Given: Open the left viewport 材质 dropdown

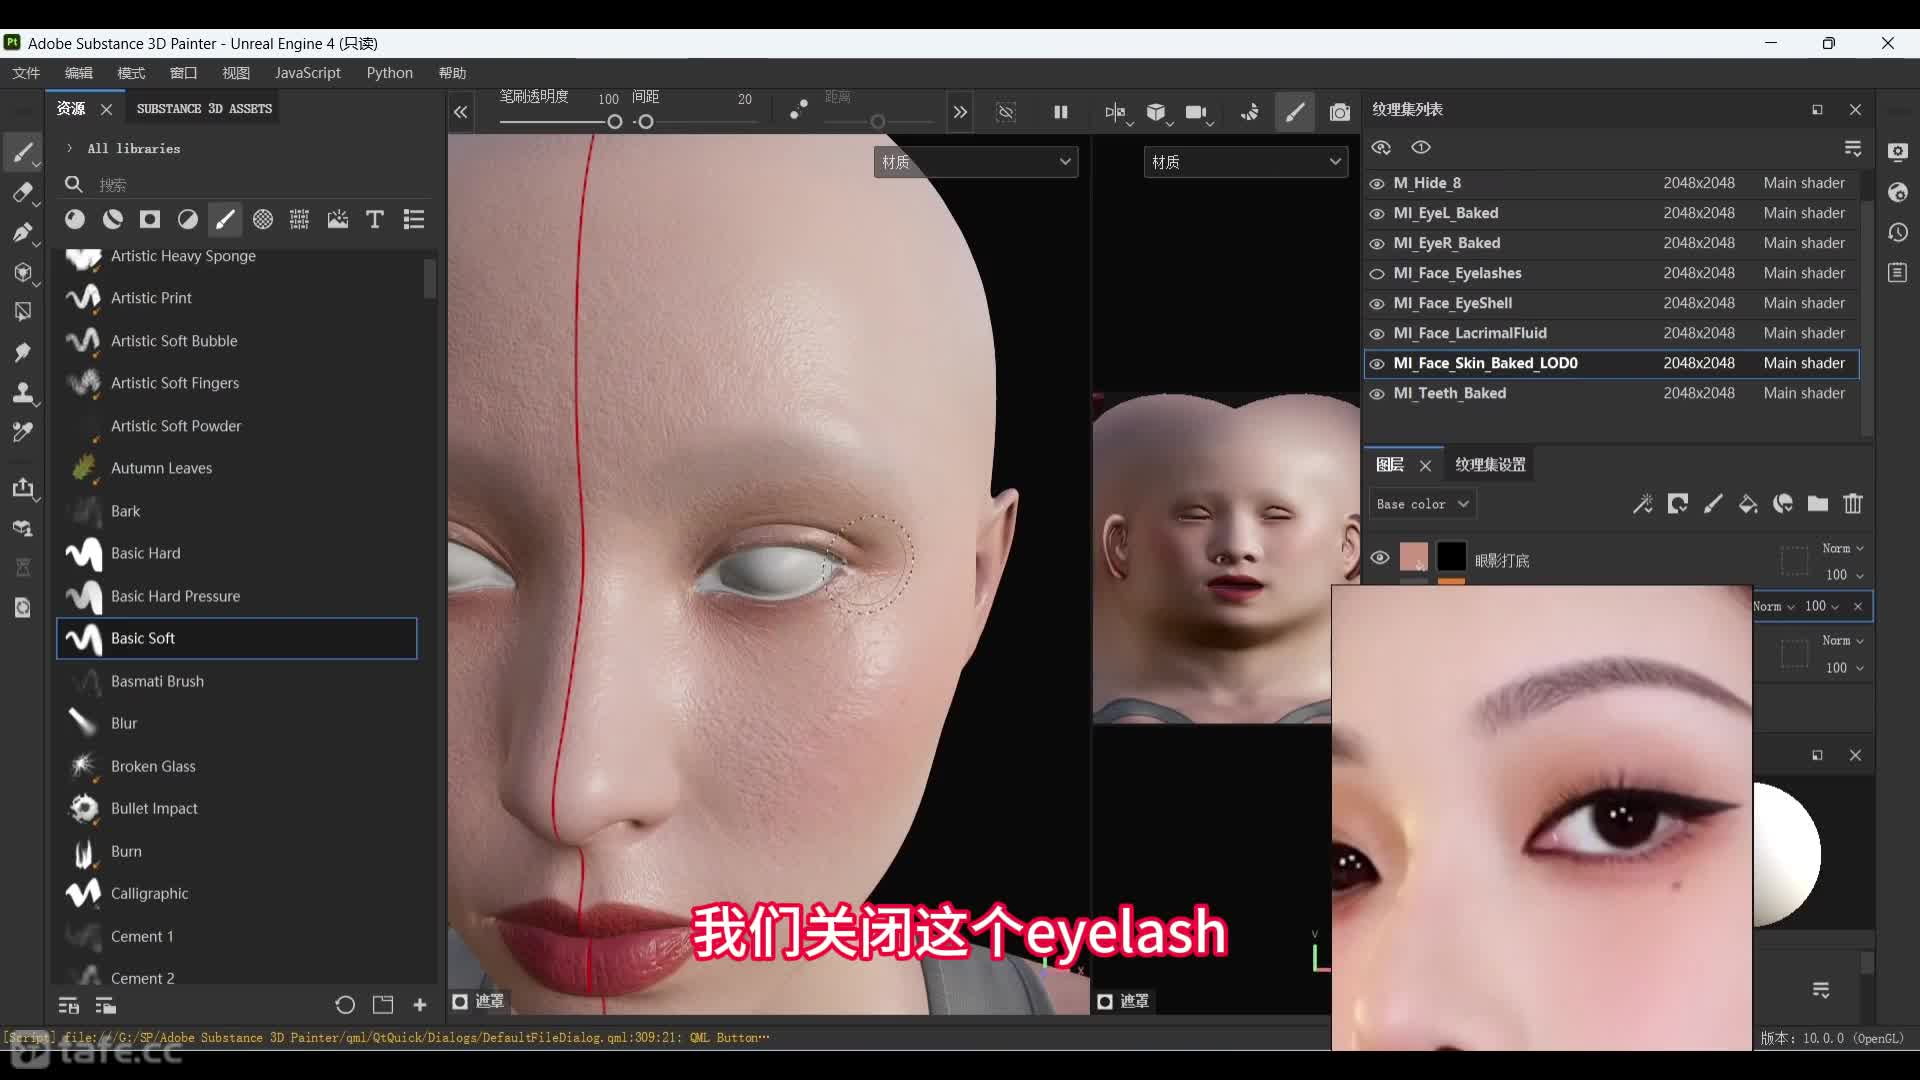Looking at the screenshot, I should 975,162.
